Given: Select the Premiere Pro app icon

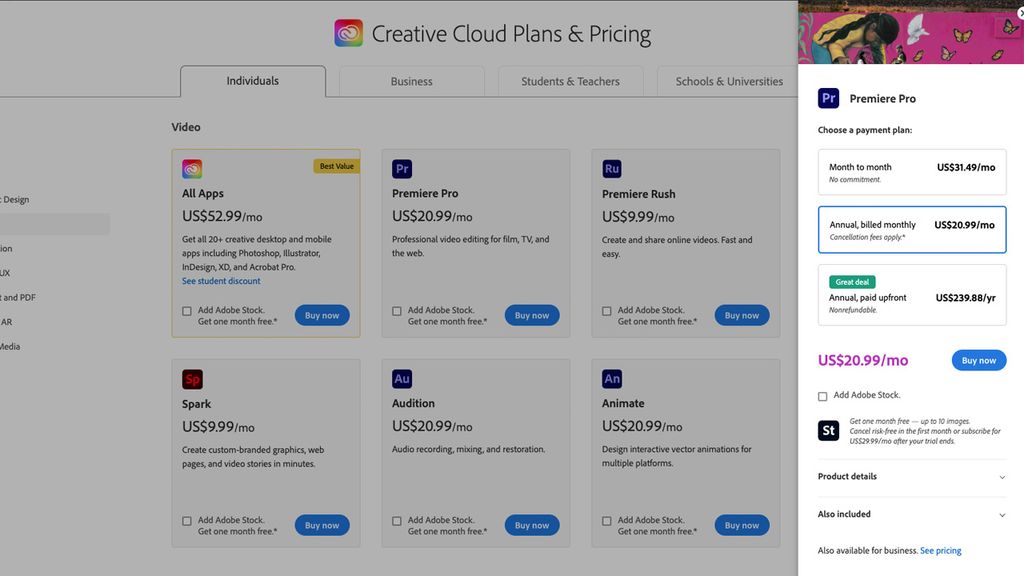Looking at the screenshot, I should pos(401,168).
